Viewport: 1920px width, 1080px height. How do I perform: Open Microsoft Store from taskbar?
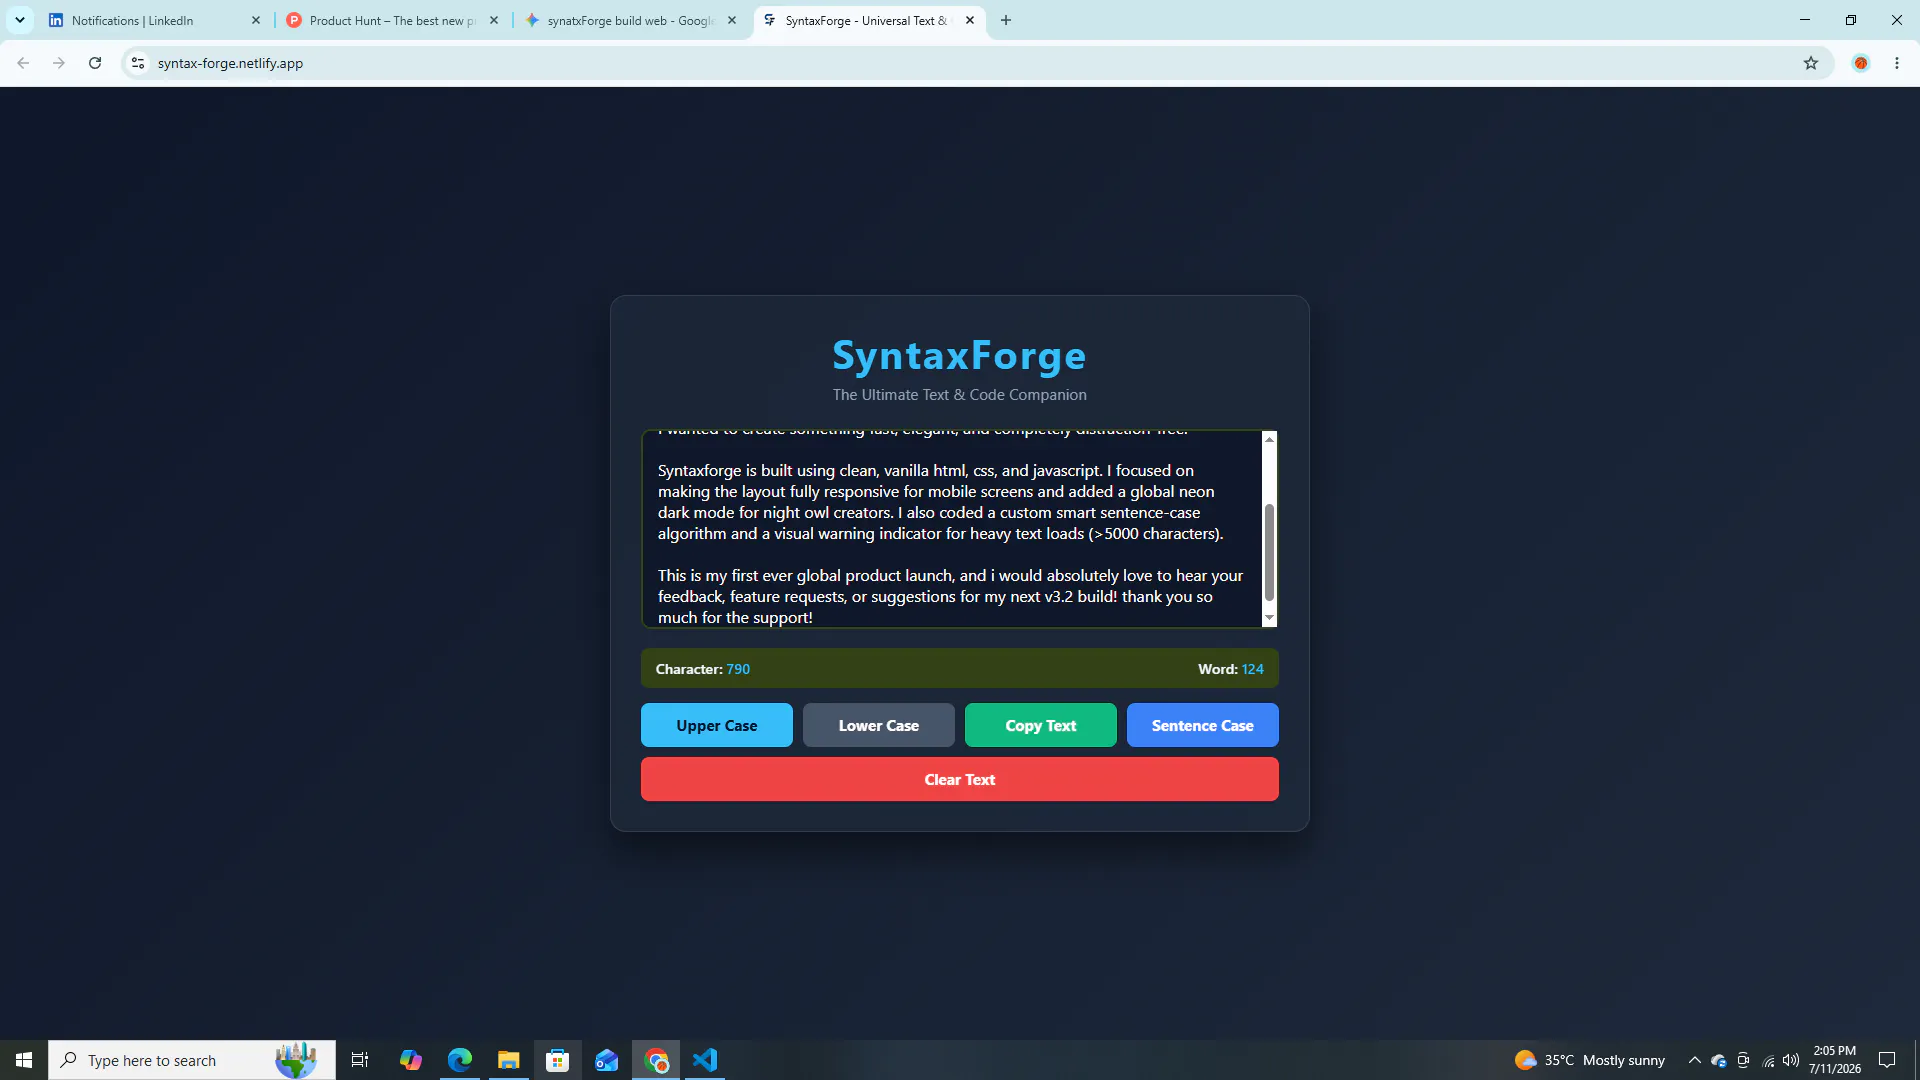coord(558,1060)
